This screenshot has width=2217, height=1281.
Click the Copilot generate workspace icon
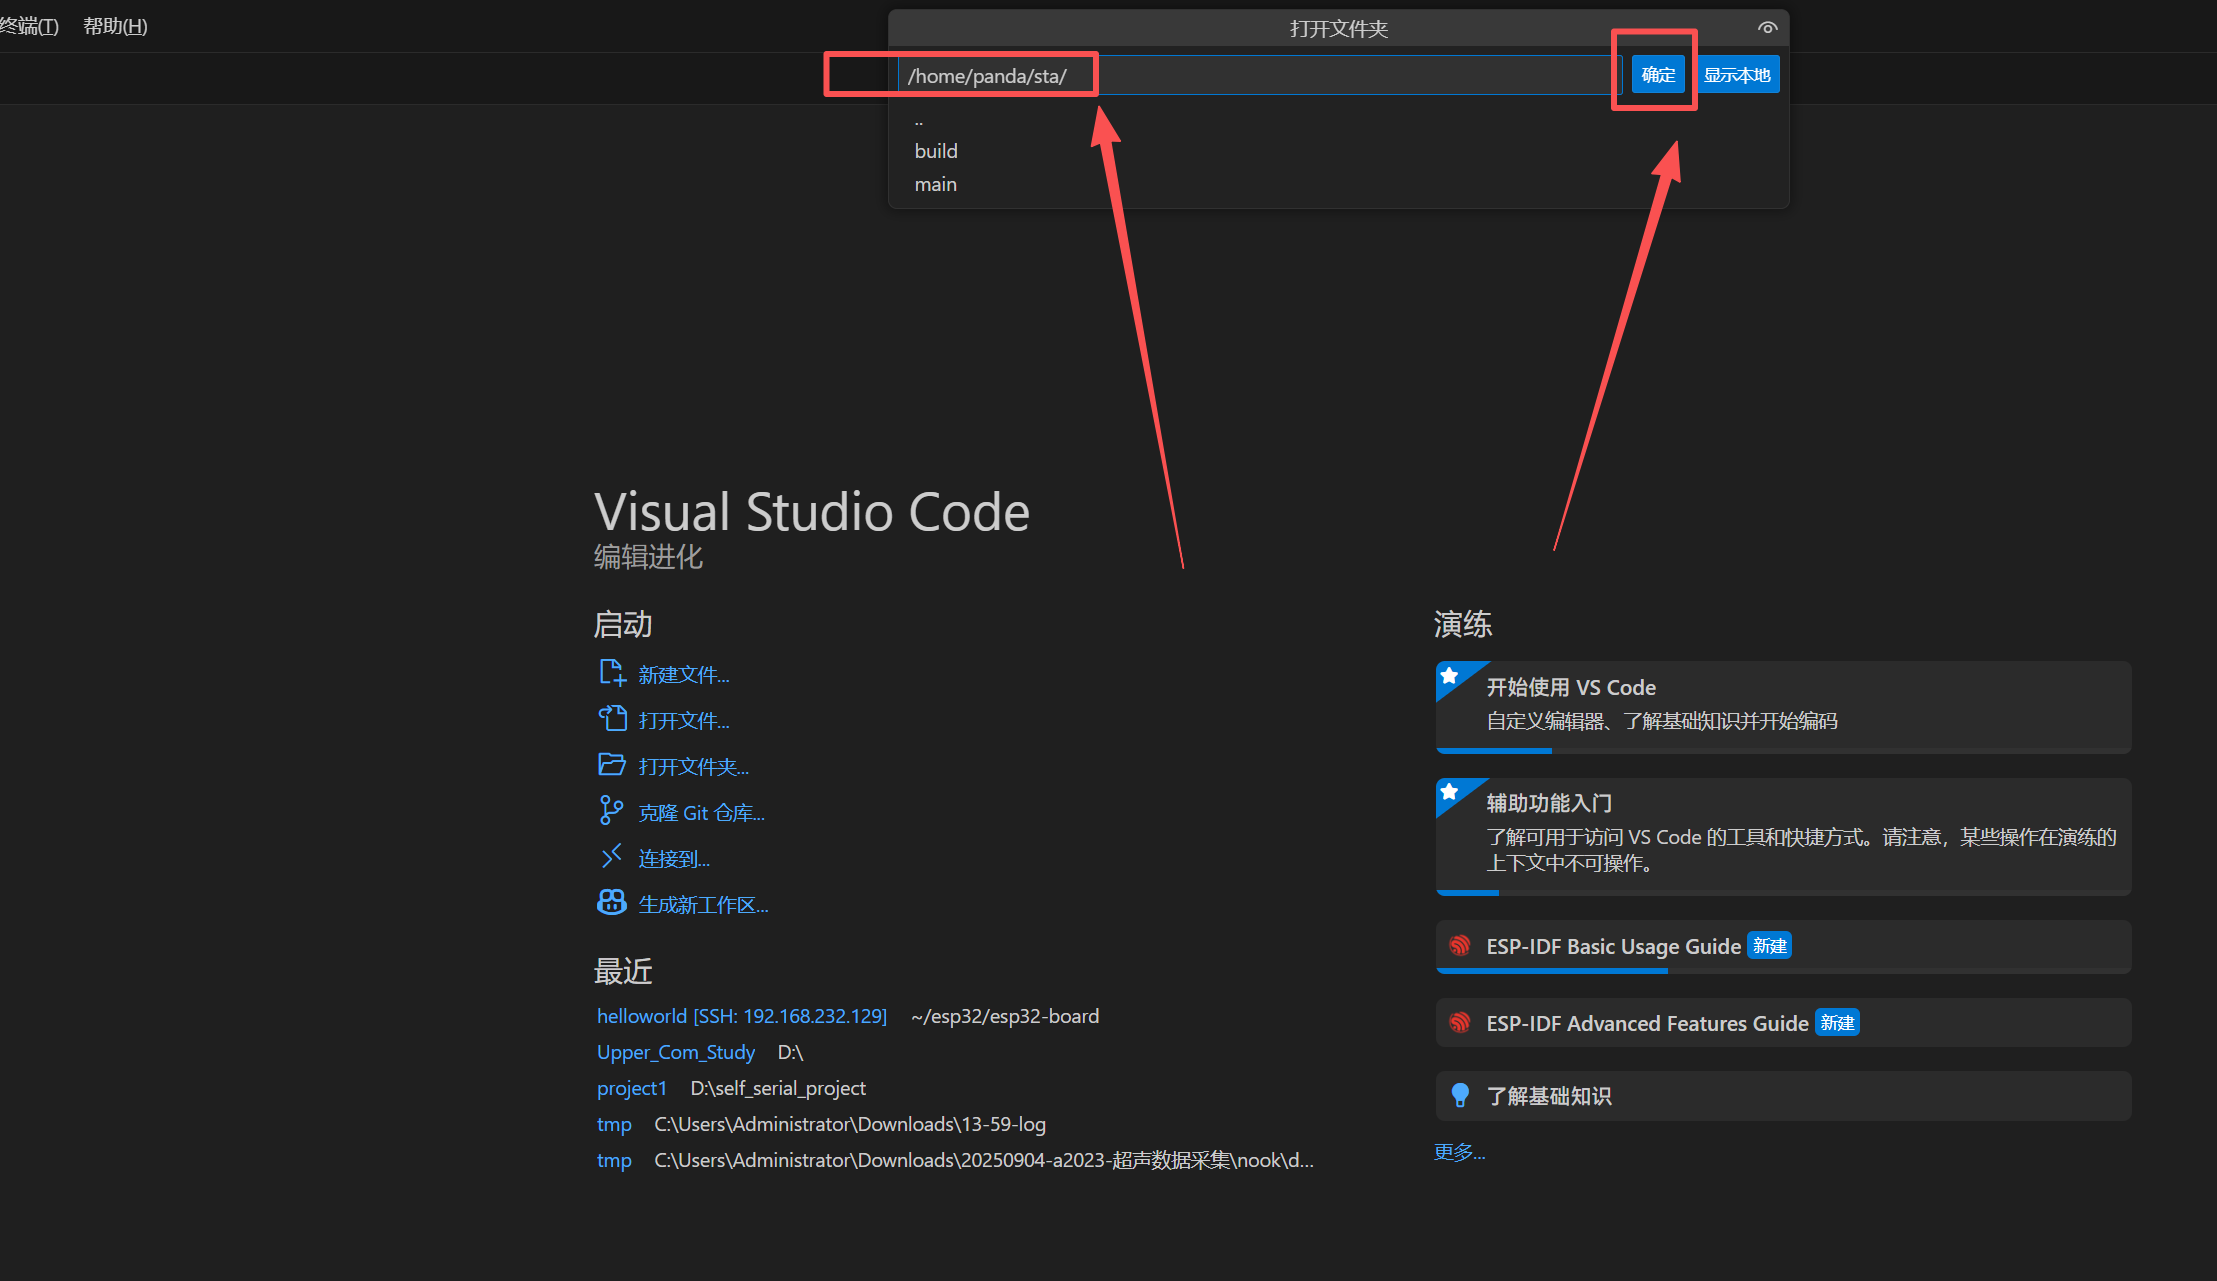611,903
